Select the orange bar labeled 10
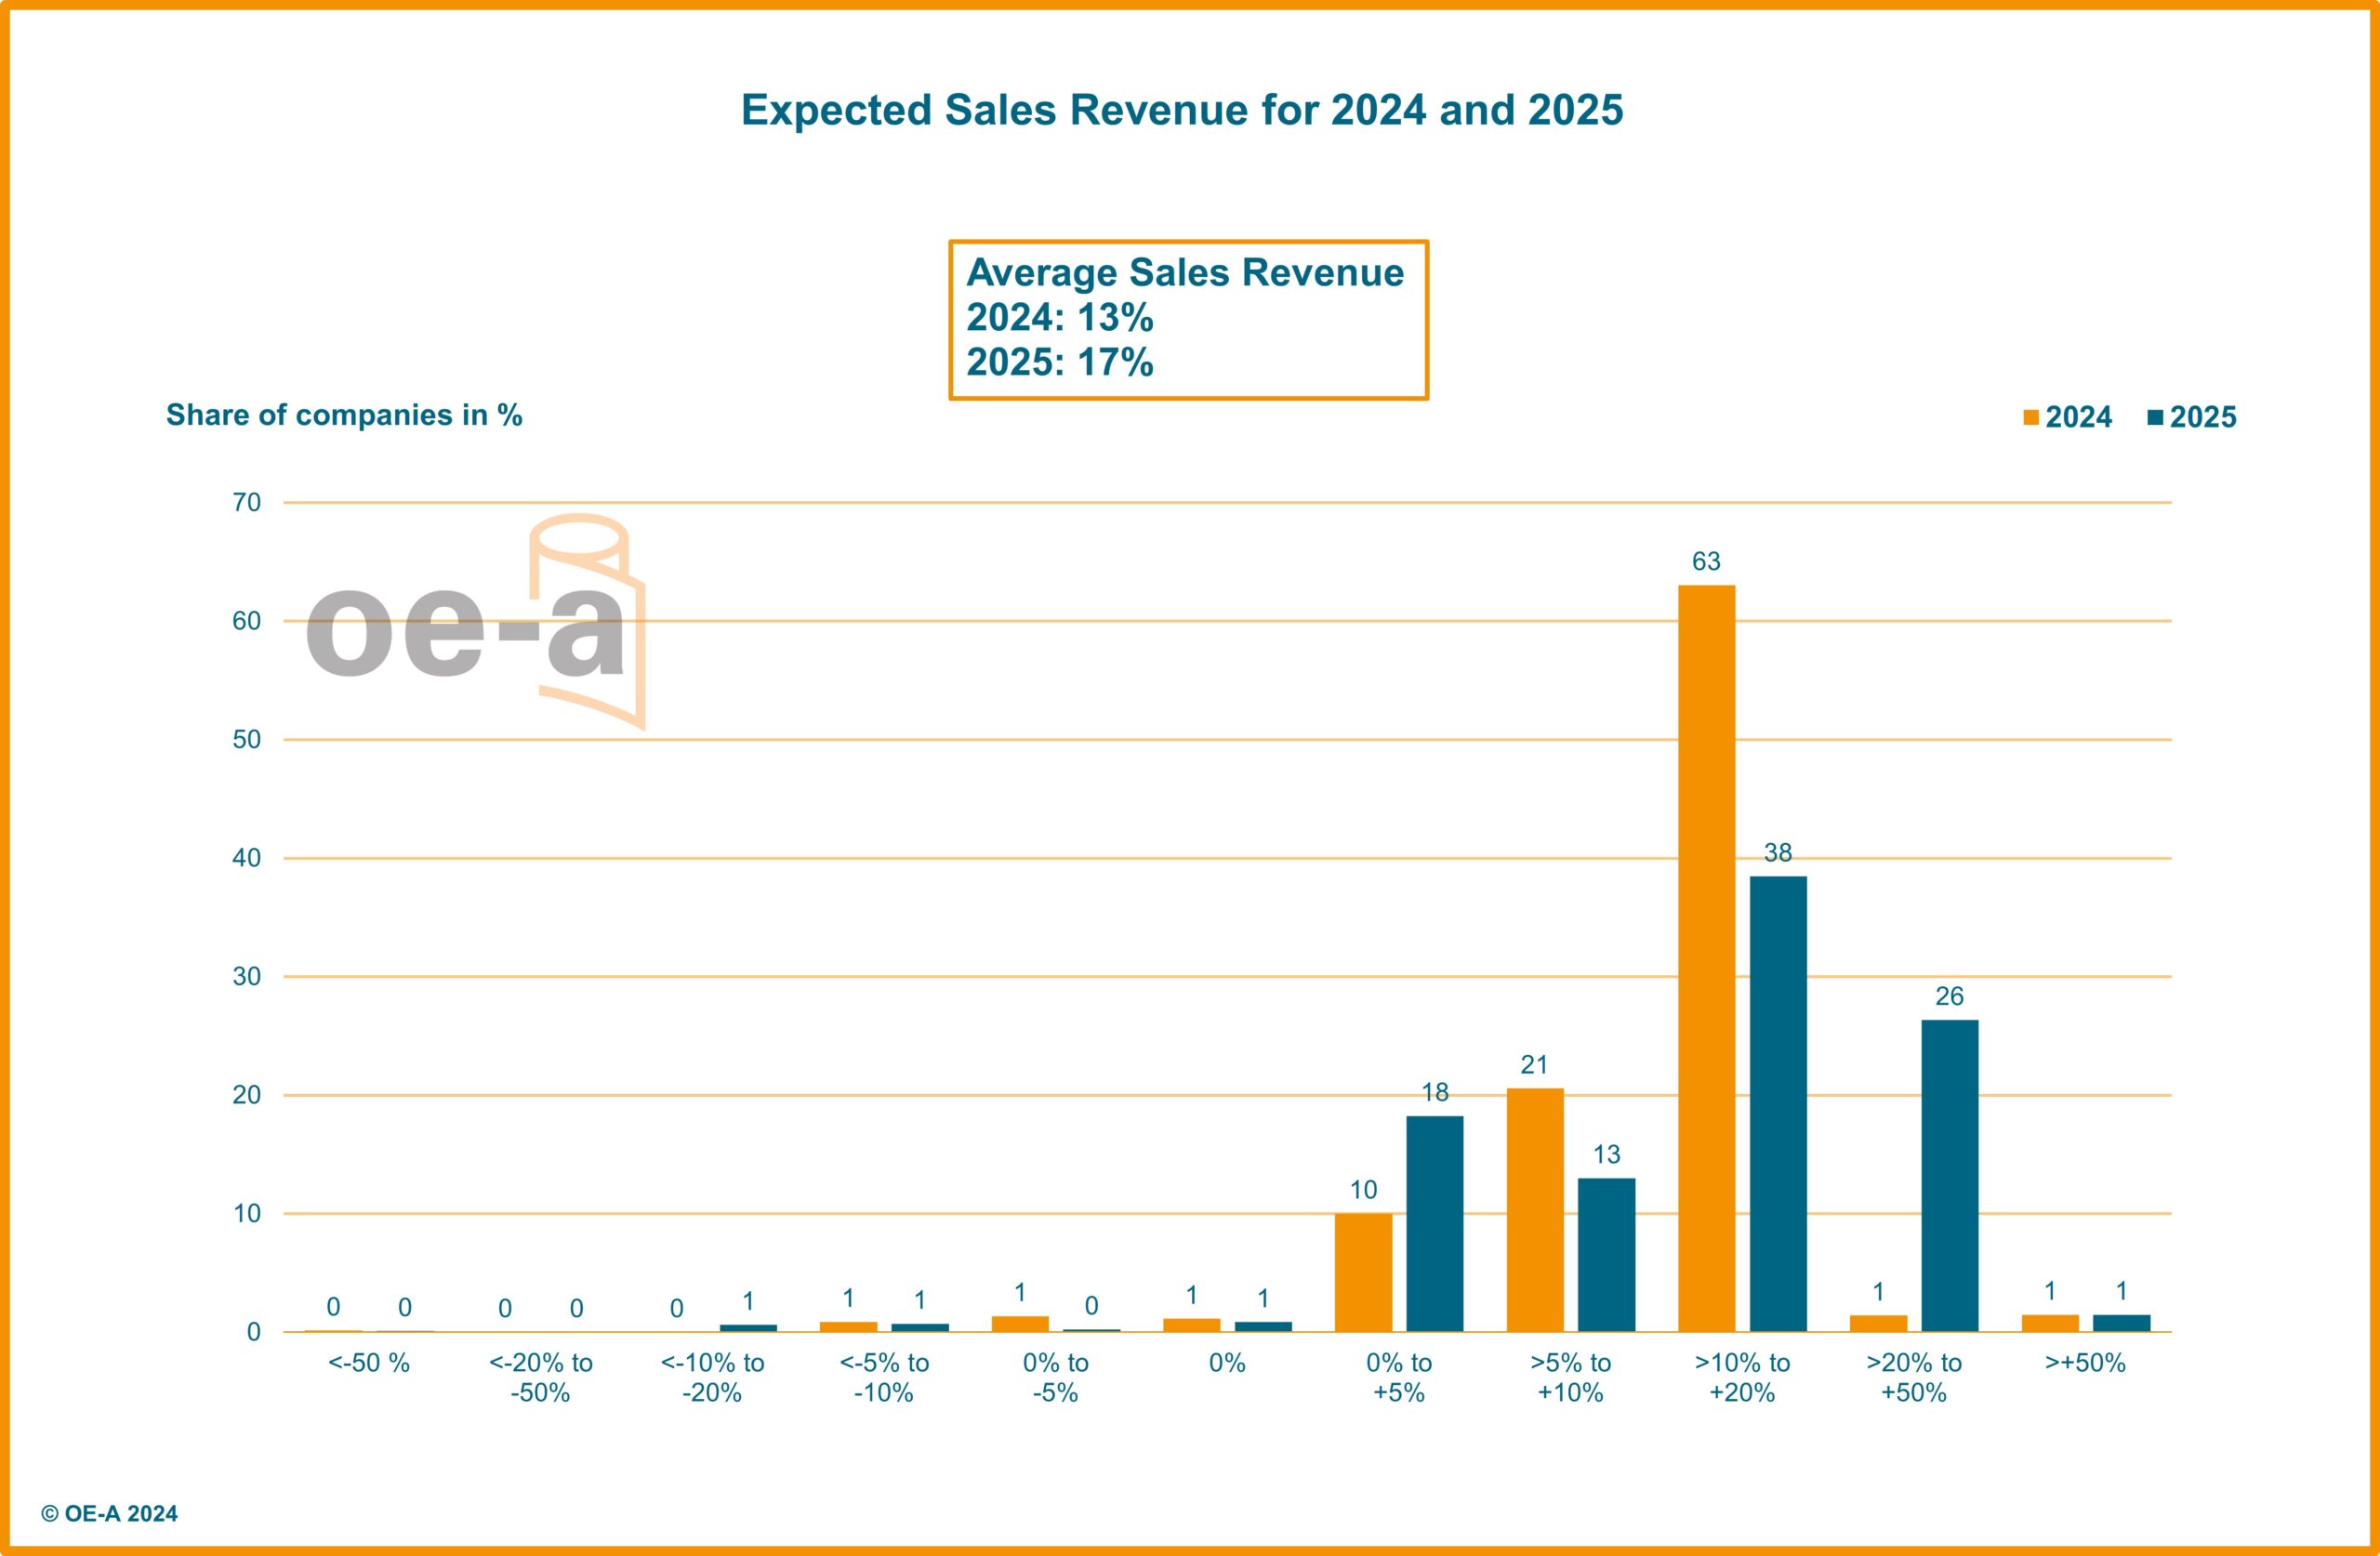Image resolution: width=2380 pixels, height=1556 pixels. [1363, 1271]
